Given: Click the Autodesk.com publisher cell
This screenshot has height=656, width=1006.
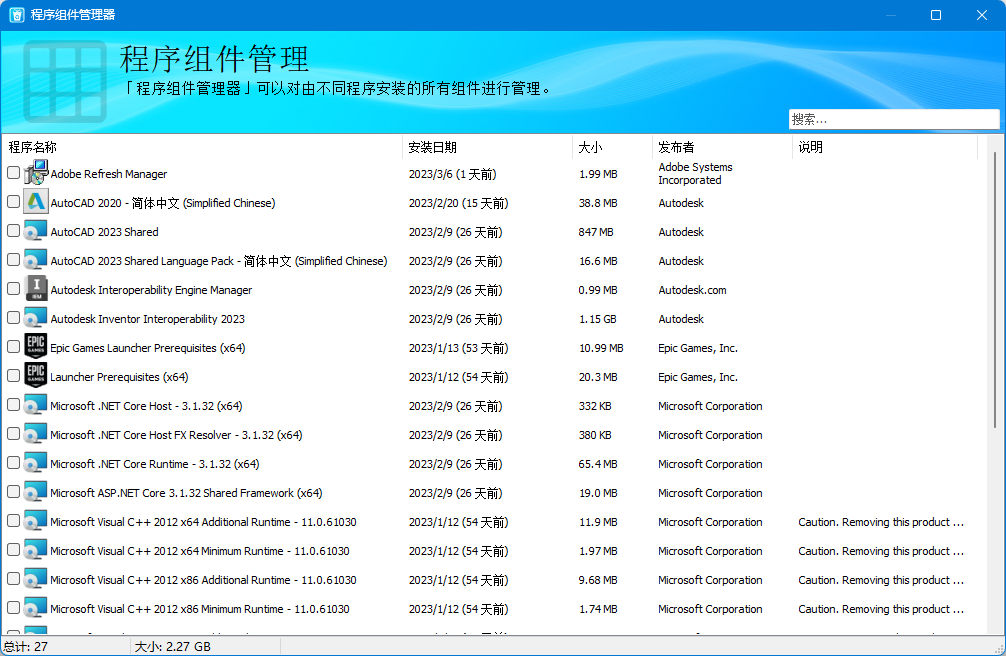Looking at the screenshot, I should (x=692, y=290).
